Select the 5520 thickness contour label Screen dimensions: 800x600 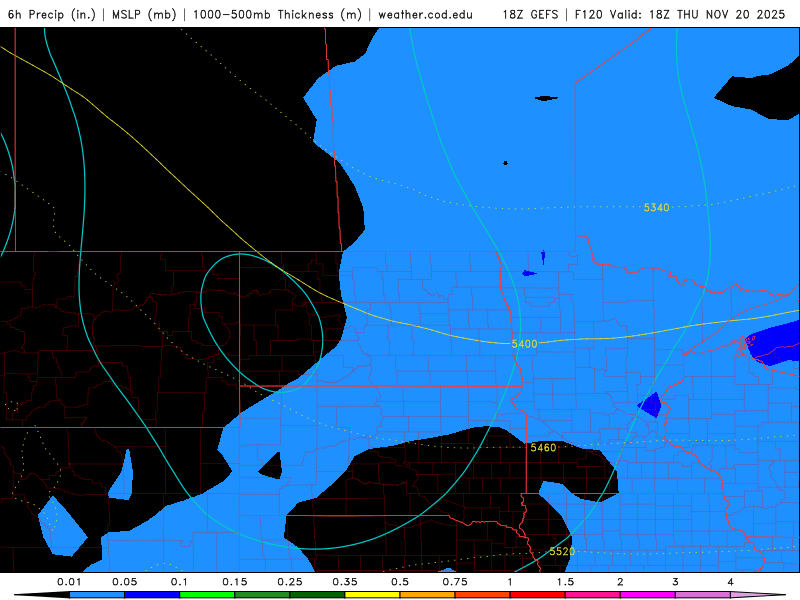click(x=562, y=551)
